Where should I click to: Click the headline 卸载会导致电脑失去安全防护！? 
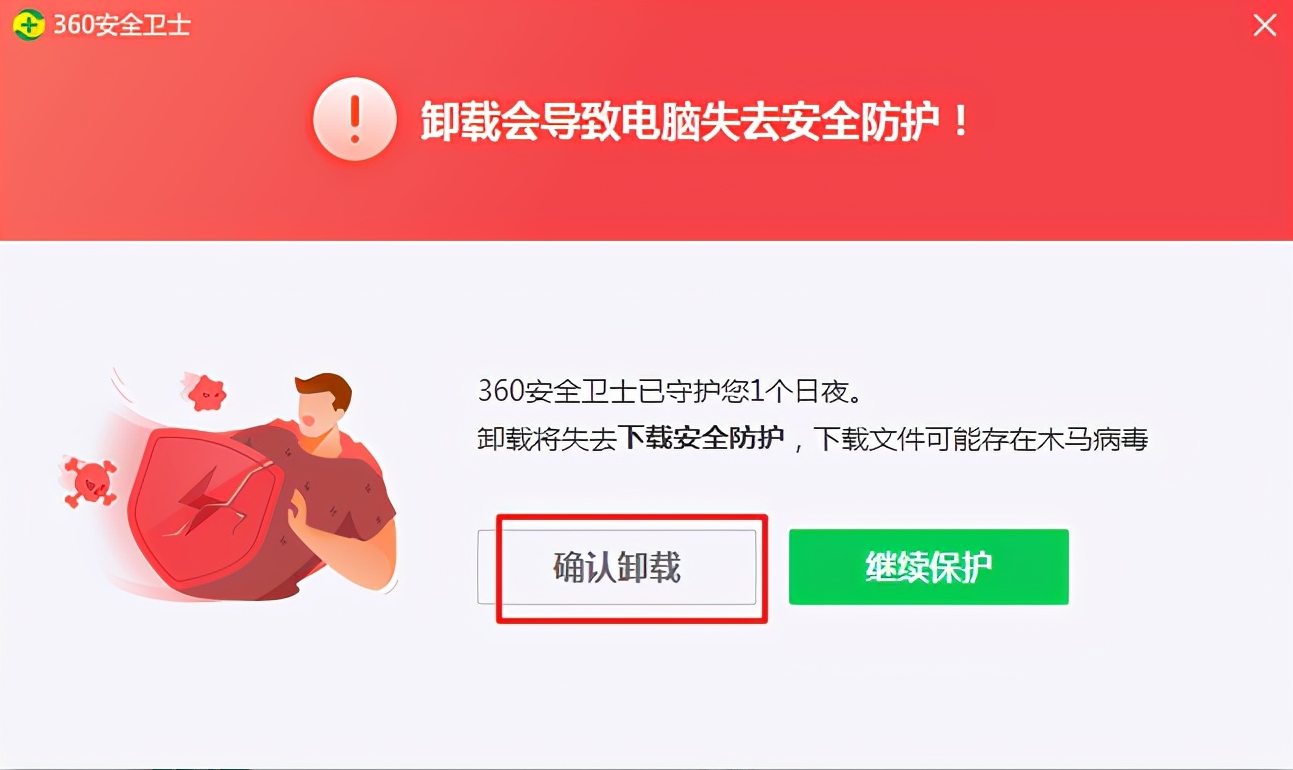pyautogui.click(x=695, y=121)
